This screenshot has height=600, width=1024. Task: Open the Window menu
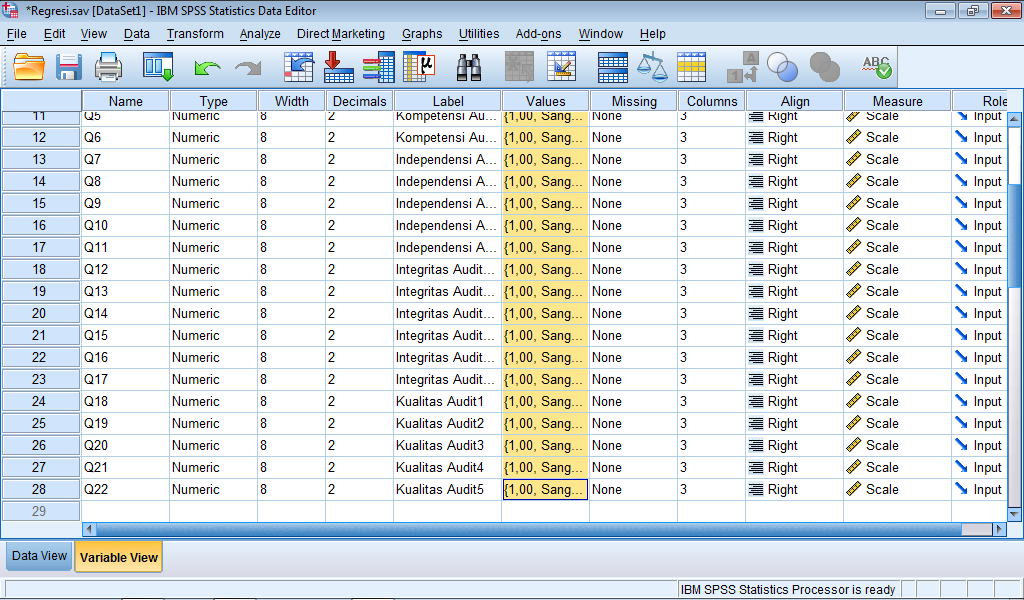click(600, 34)
